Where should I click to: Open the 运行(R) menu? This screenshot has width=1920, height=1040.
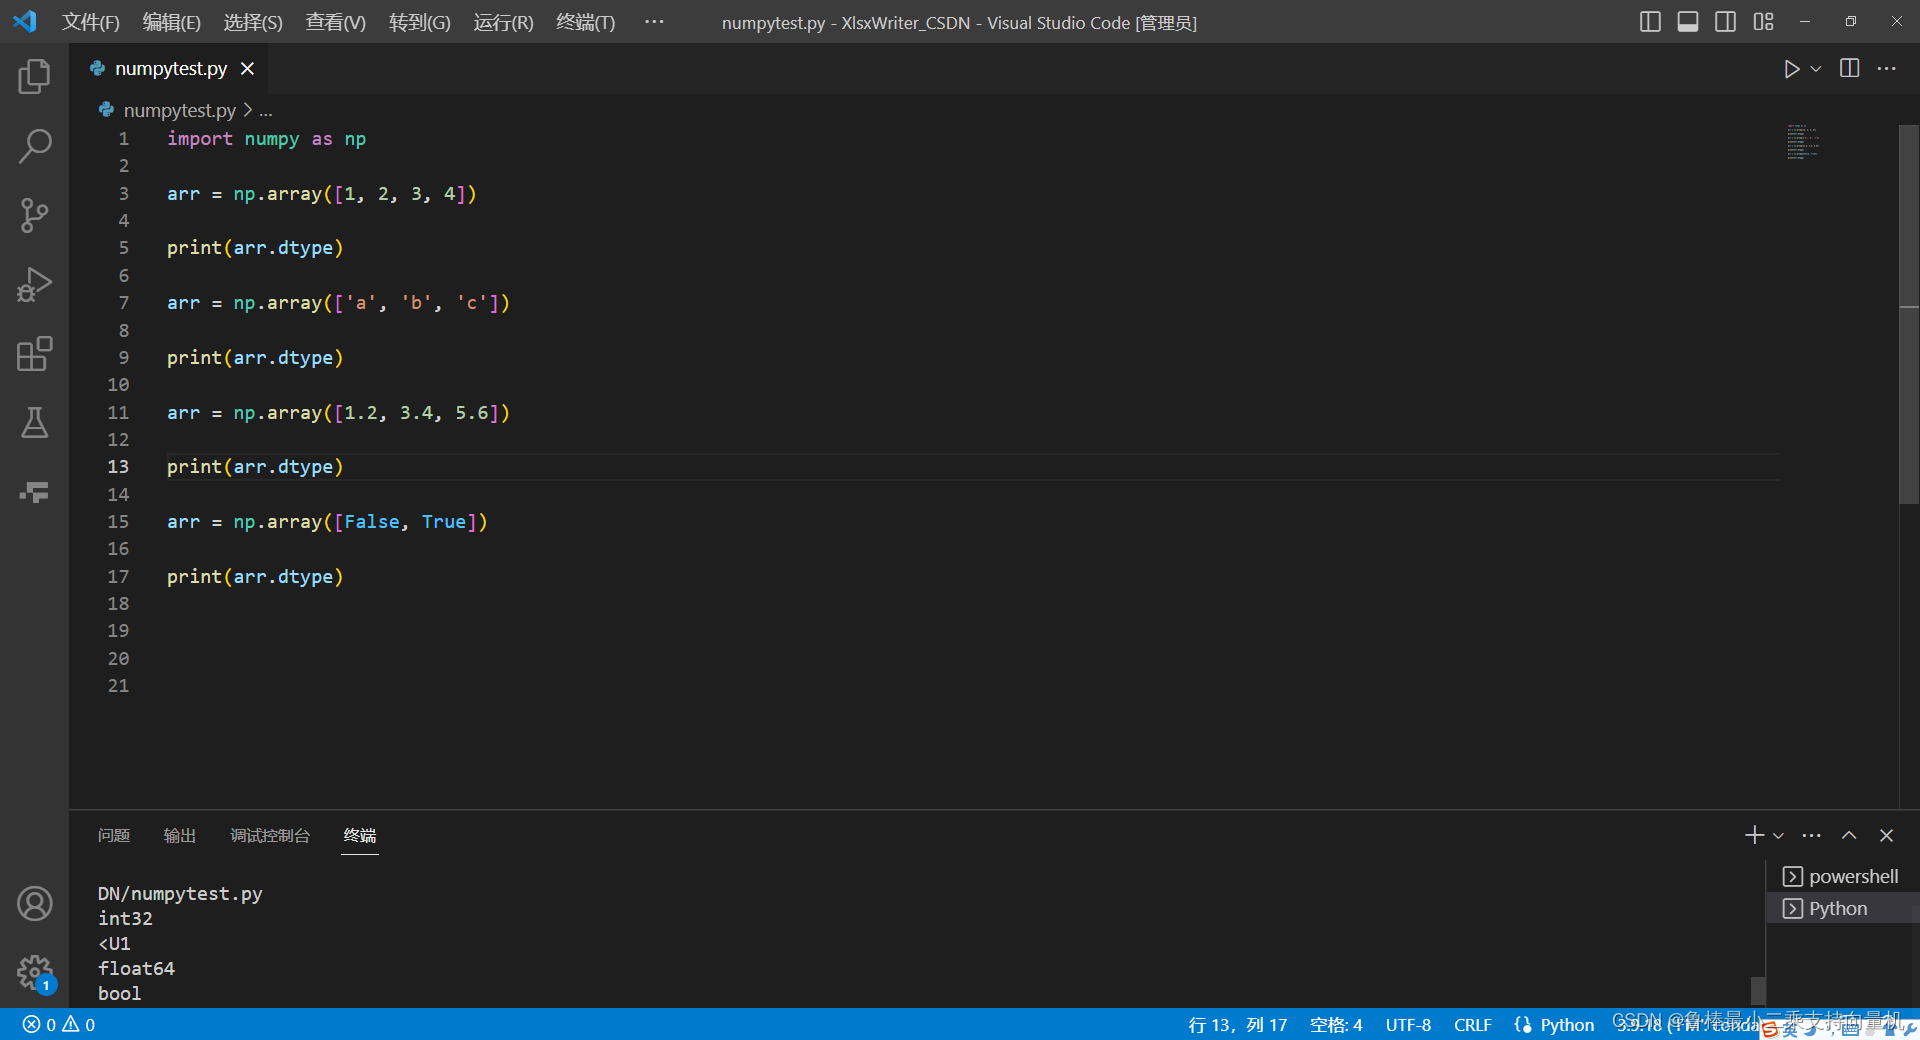tap(504, 22)
